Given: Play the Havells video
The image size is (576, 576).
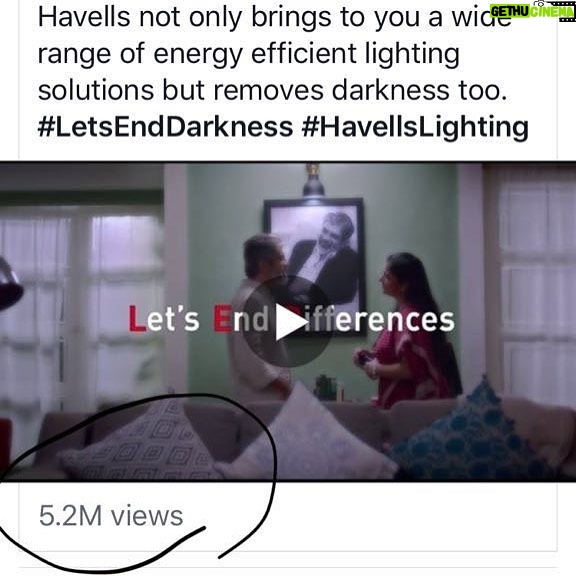Looking at the screenshot, I should 287,321.
